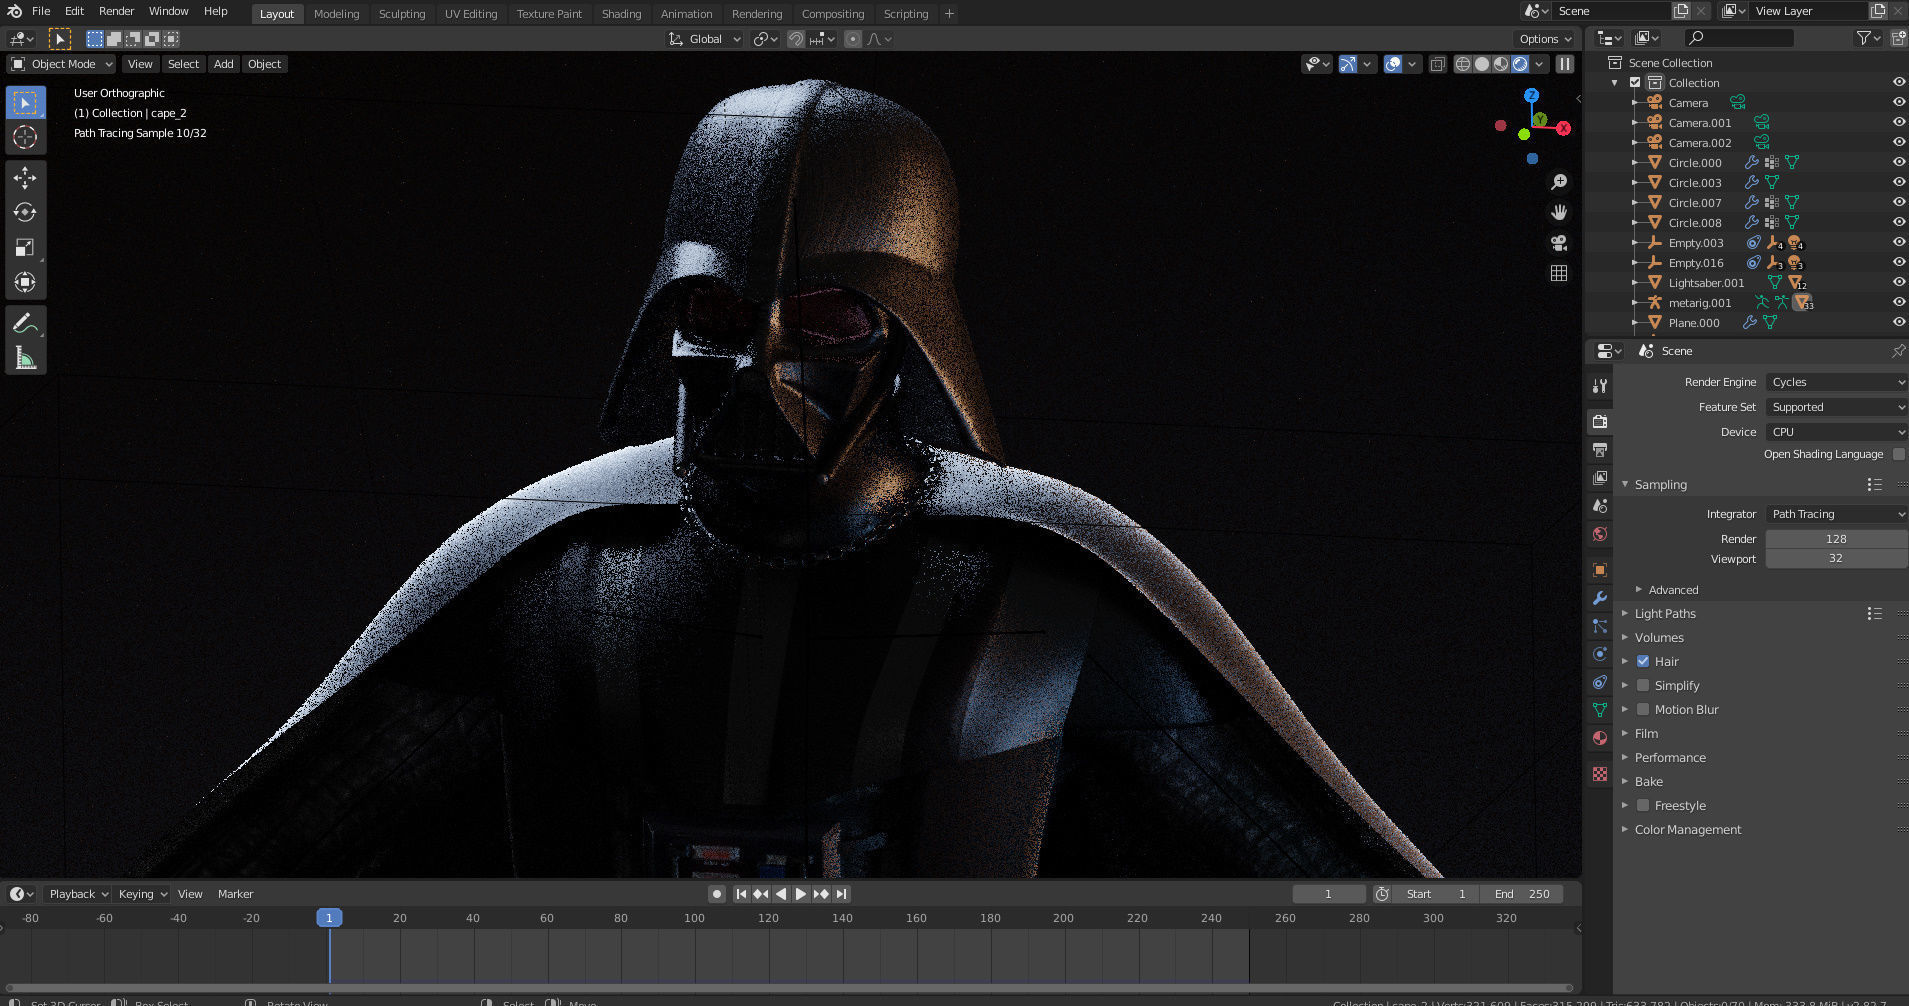Pin the properties editor

tap(1898, 351)
